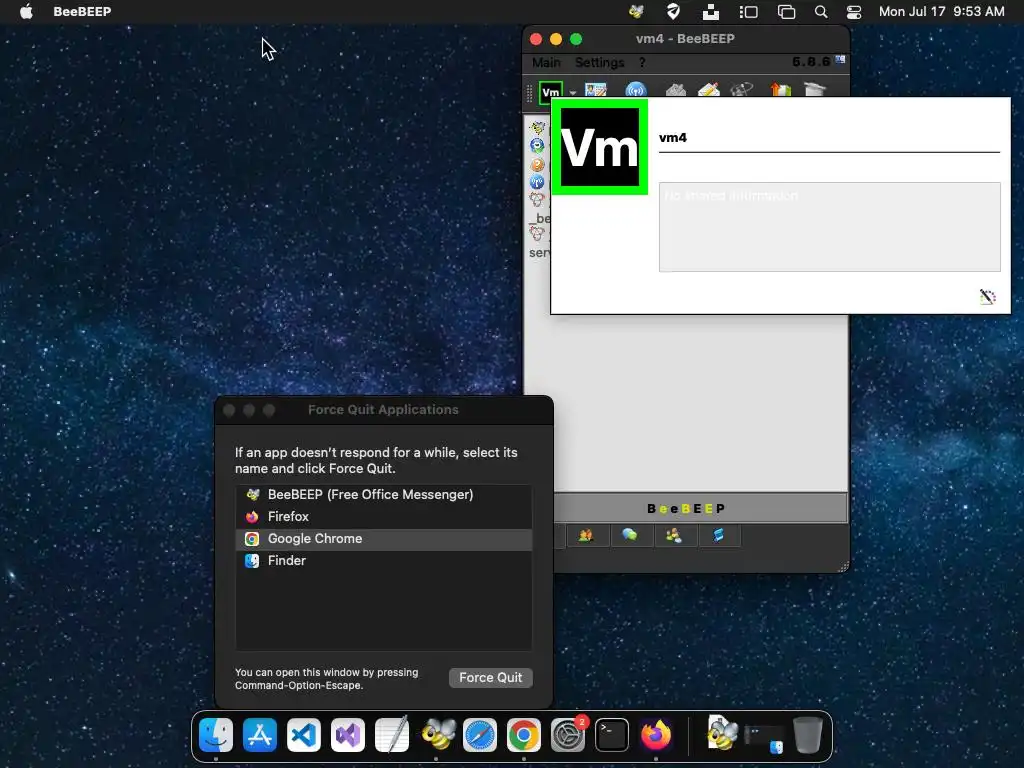Open Google Chrome from the Dock
Image resolution: width=1024 pixels, height=768 pixels.
point(524,735)
